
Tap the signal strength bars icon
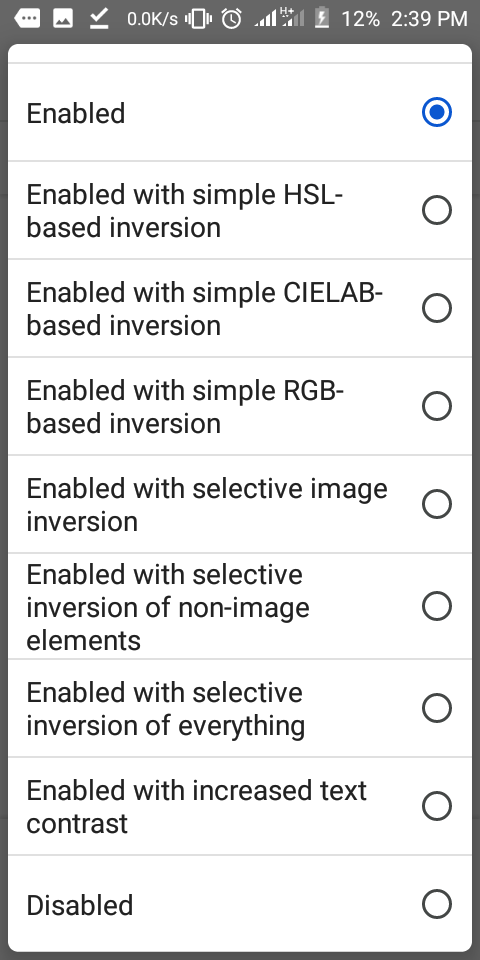pos(266,19)
